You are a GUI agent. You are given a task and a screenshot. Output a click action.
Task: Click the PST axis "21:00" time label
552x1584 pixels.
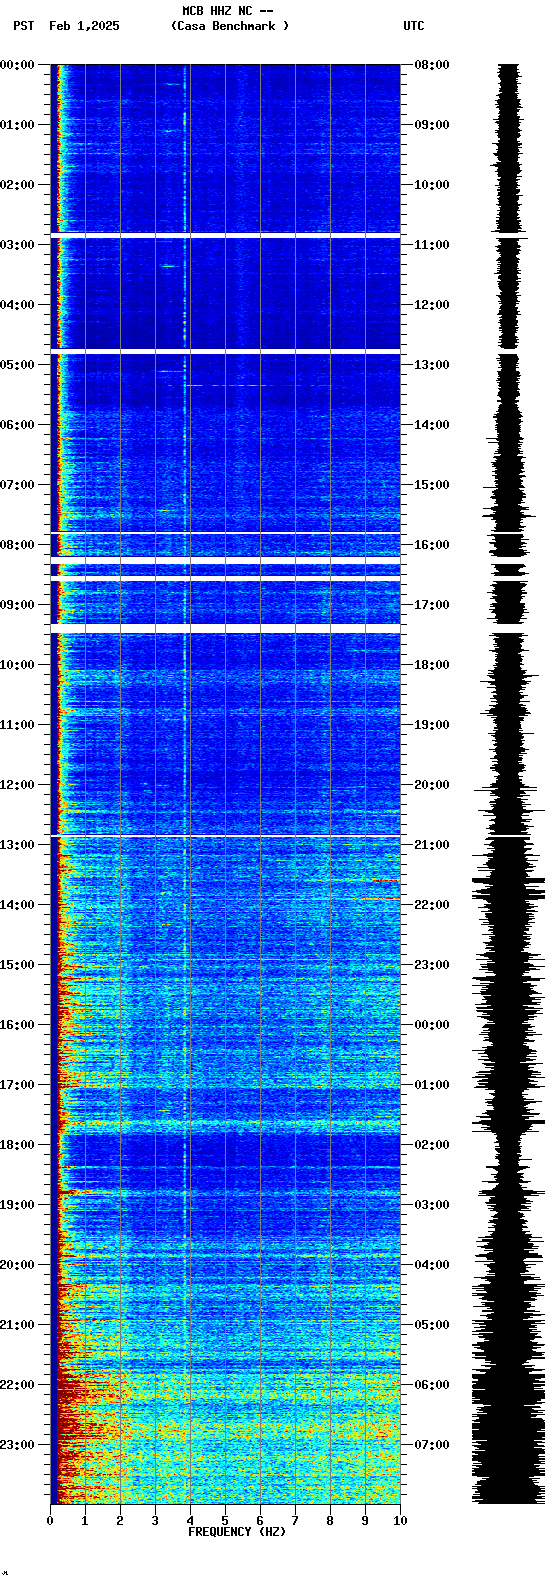(x=17, y=1325)
